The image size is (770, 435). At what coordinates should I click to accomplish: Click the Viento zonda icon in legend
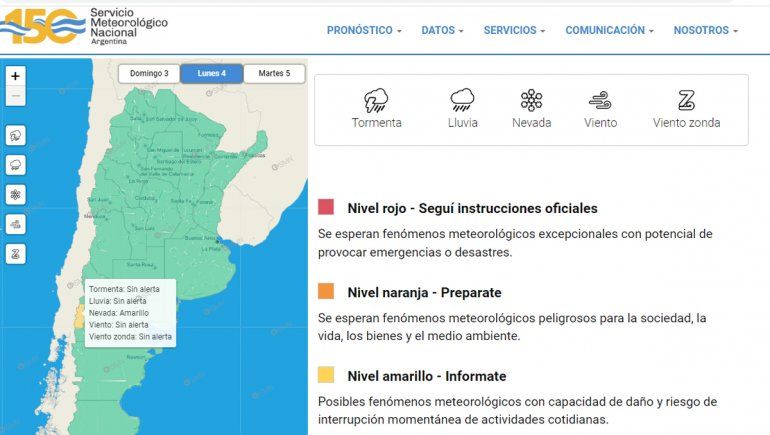[x=686, y=100]
